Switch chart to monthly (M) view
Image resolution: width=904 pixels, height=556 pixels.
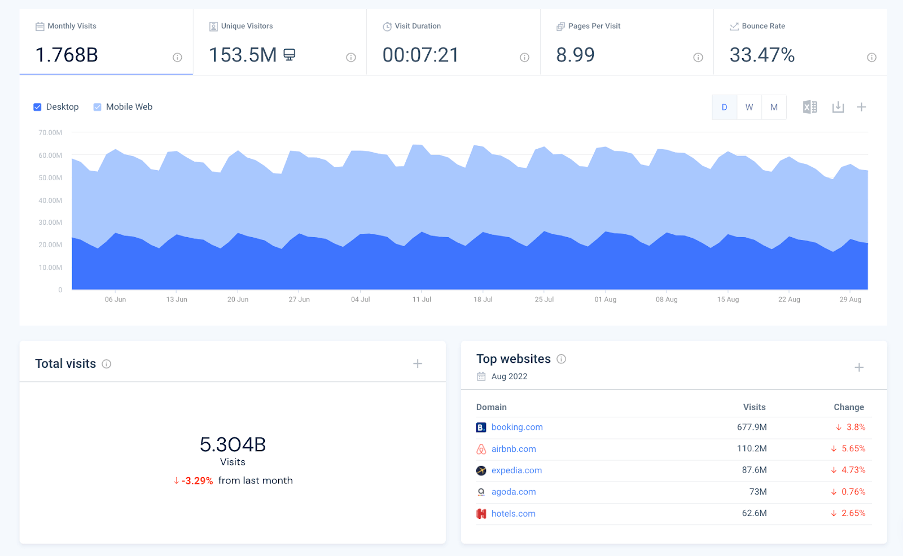(x=774, y=107)
